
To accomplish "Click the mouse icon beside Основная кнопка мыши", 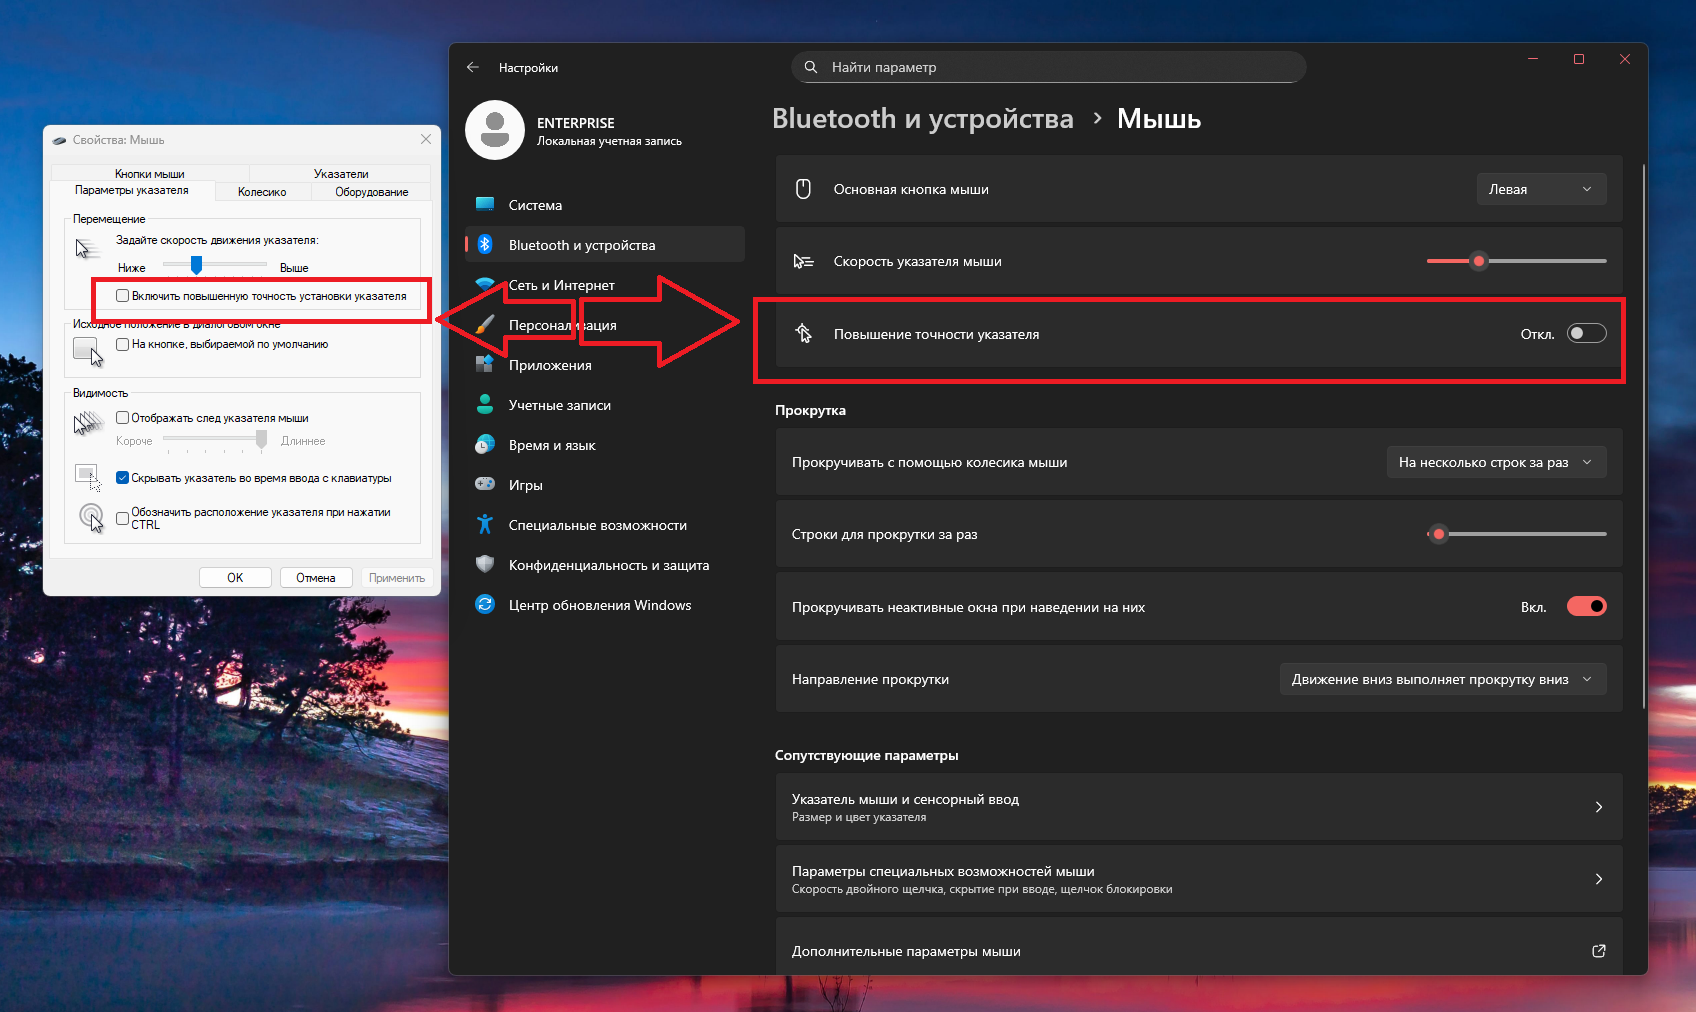I will [x=803, y=189].
